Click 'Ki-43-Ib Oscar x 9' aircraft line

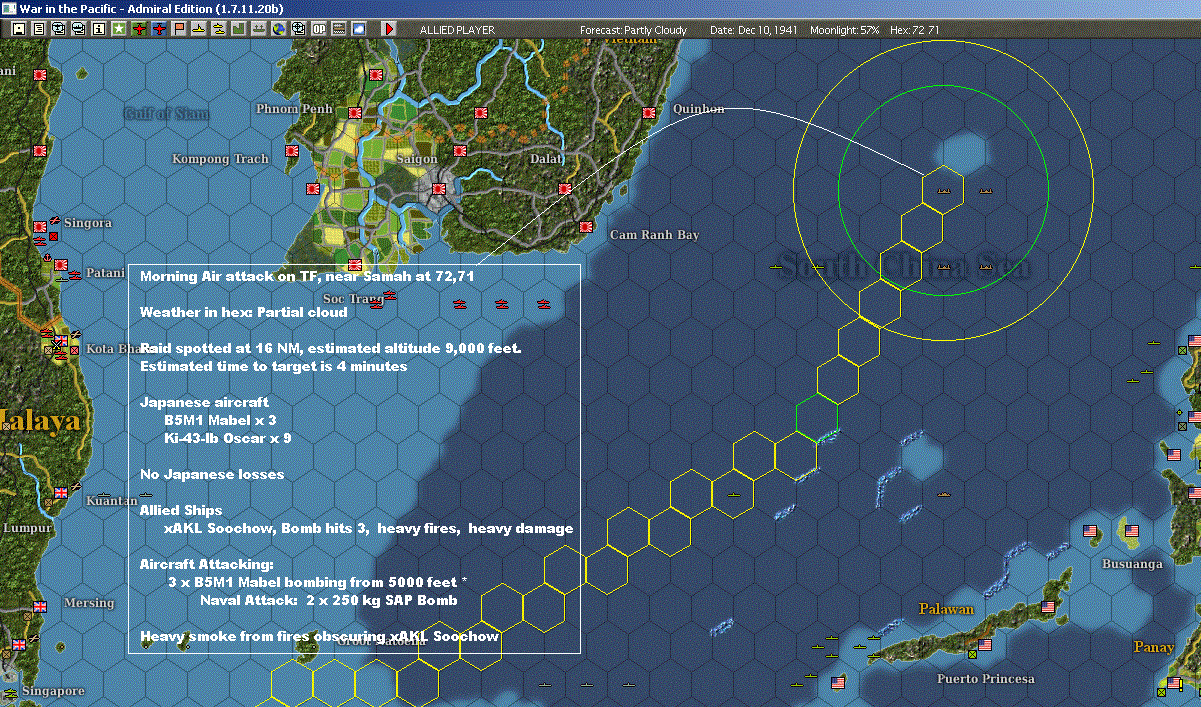(x=228, y=438)
